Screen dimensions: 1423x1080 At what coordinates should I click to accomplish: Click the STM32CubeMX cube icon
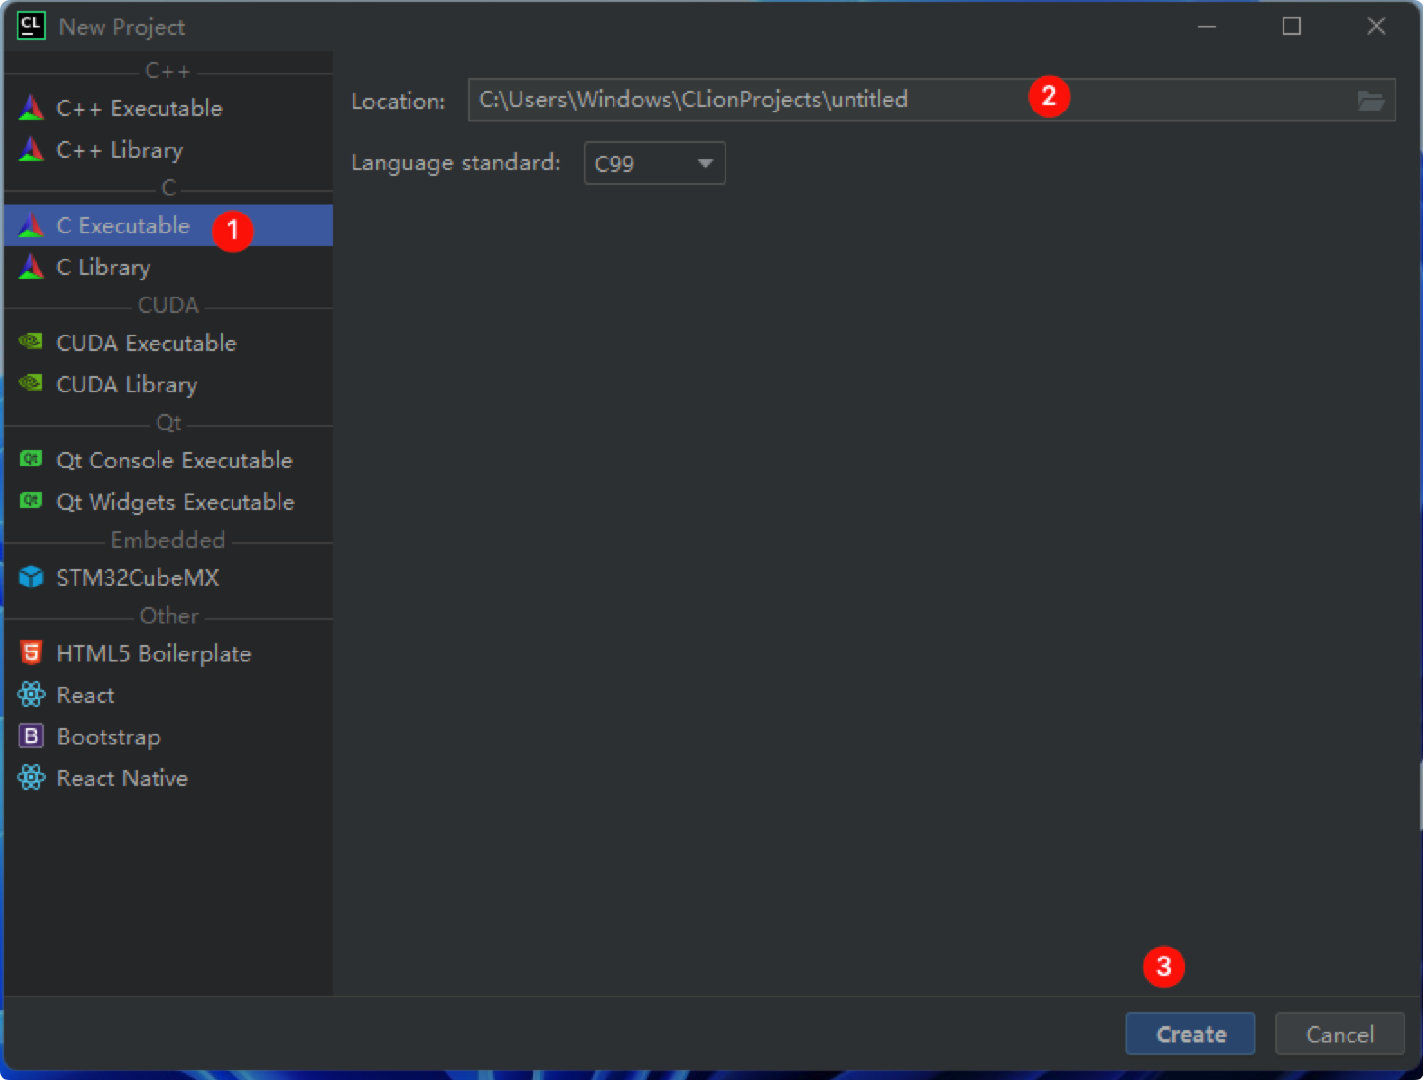[x=31, y=578]
